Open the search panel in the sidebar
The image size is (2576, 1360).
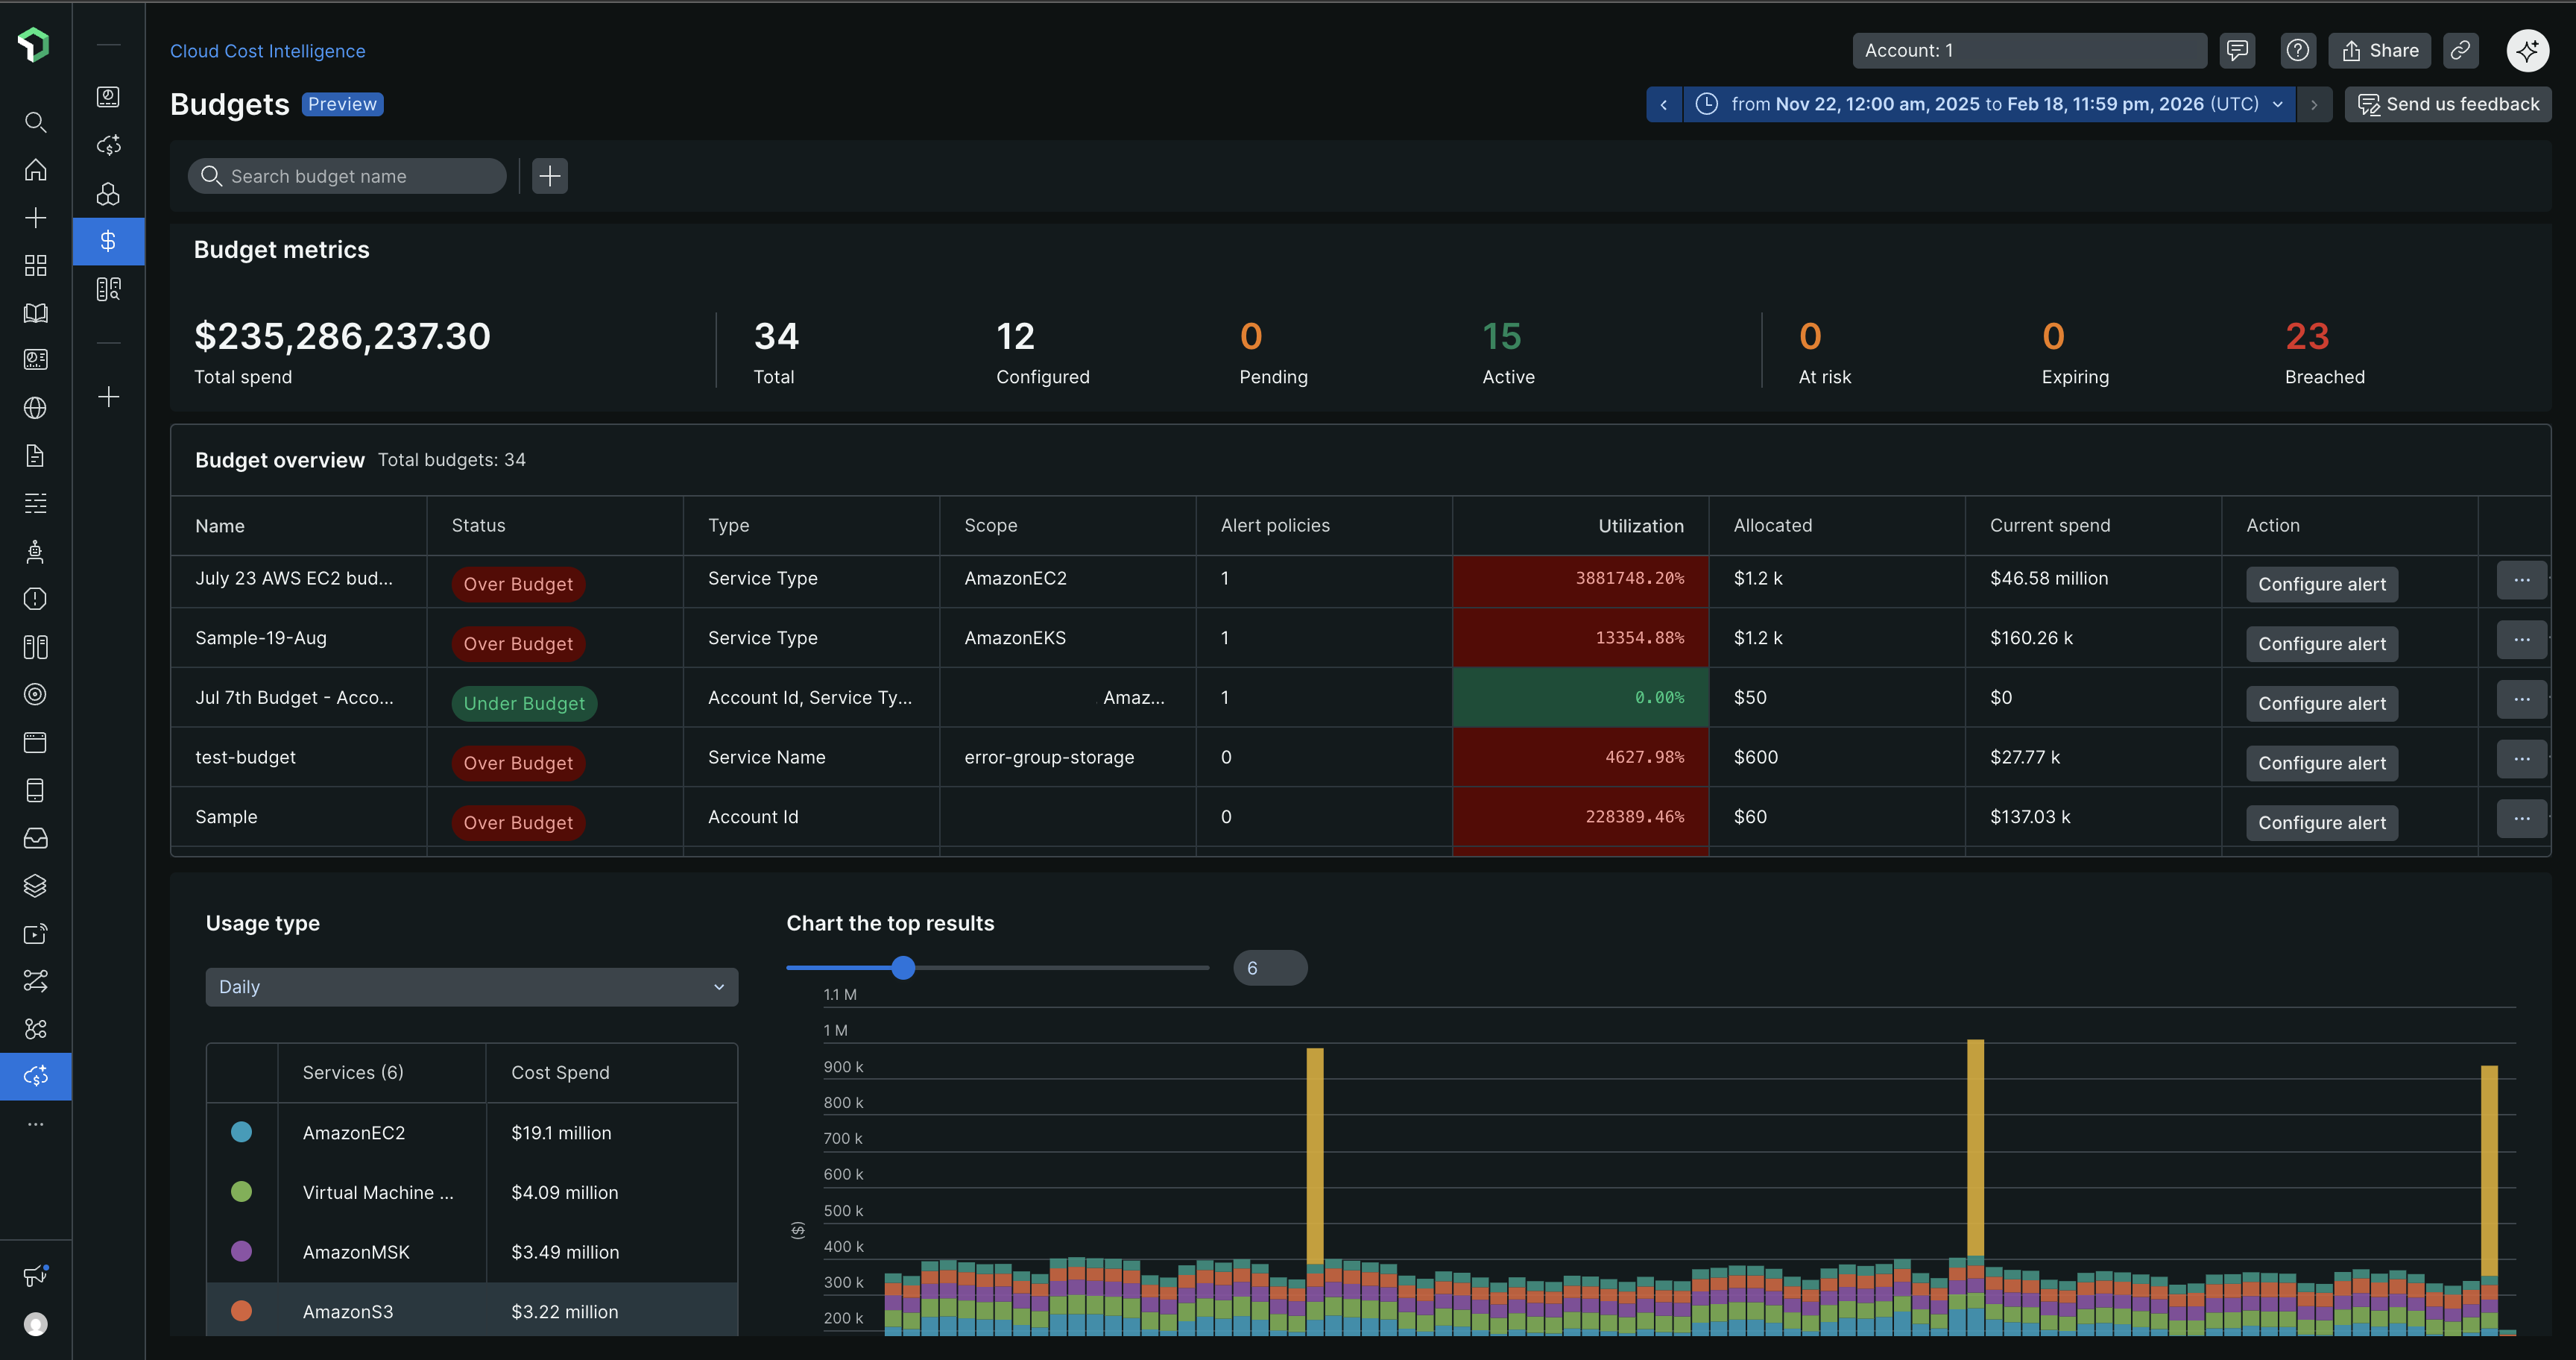tap(35, 122)
